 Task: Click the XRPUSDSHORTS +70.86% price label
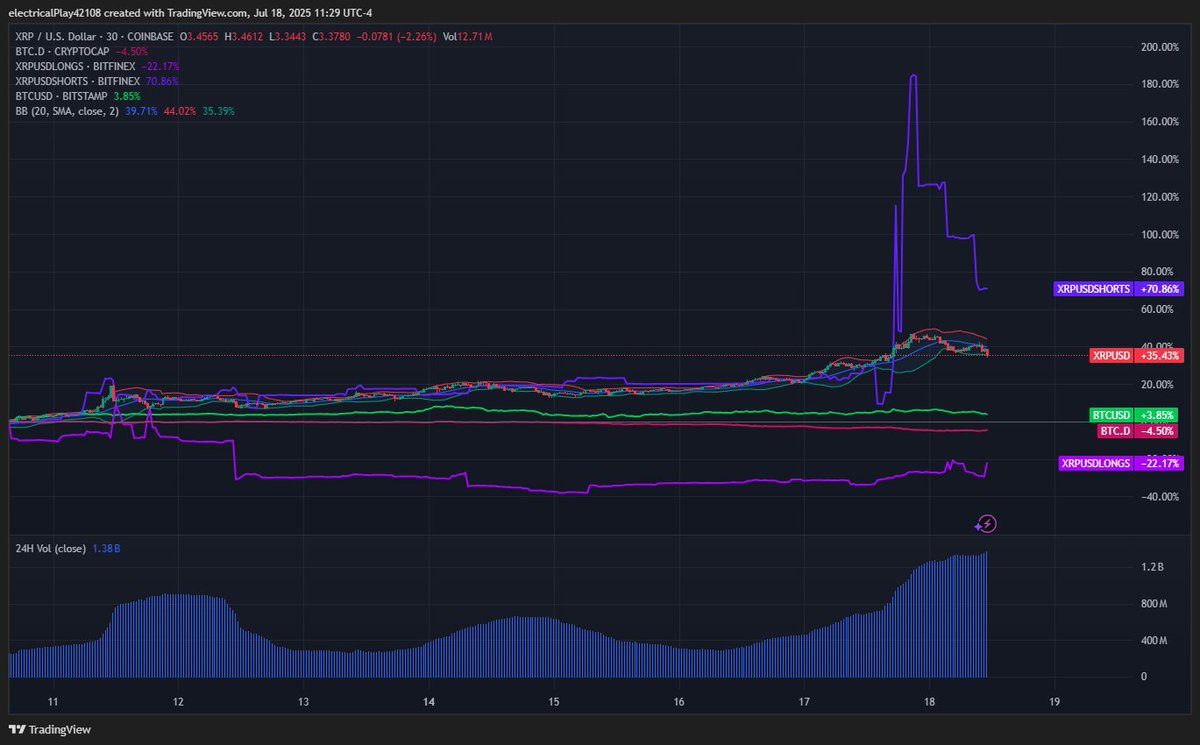click(x=1116, y=289)
